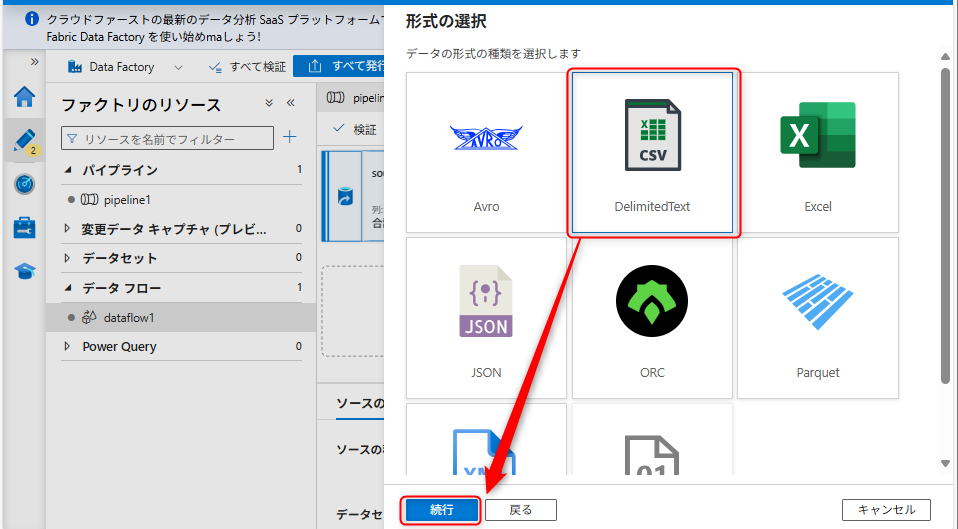958x529 pixels.
Task: Click the Validate all (すべて検証) button
Action: [247, 67]
